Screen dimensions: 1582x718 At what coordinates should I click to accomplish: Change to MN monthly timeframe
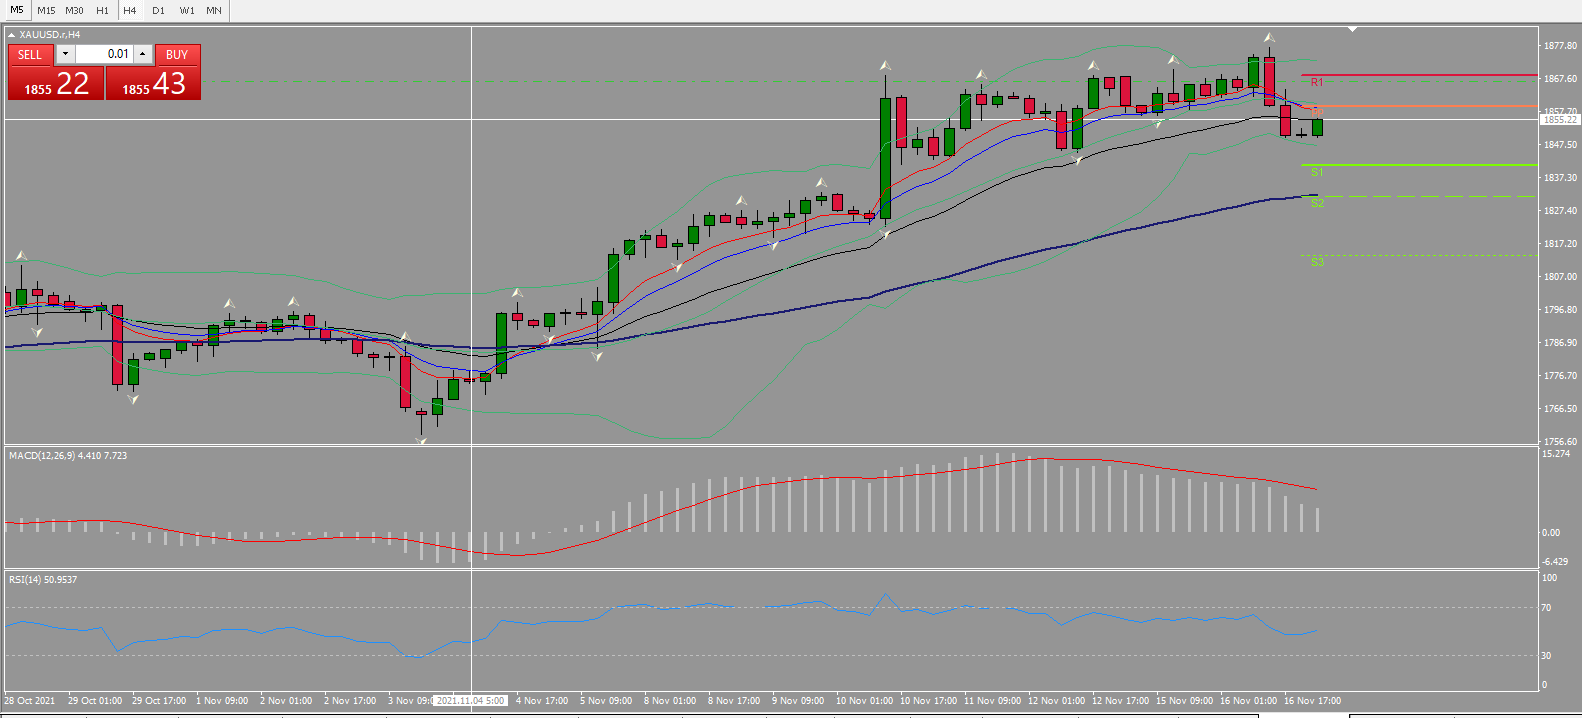click(214, 10)
